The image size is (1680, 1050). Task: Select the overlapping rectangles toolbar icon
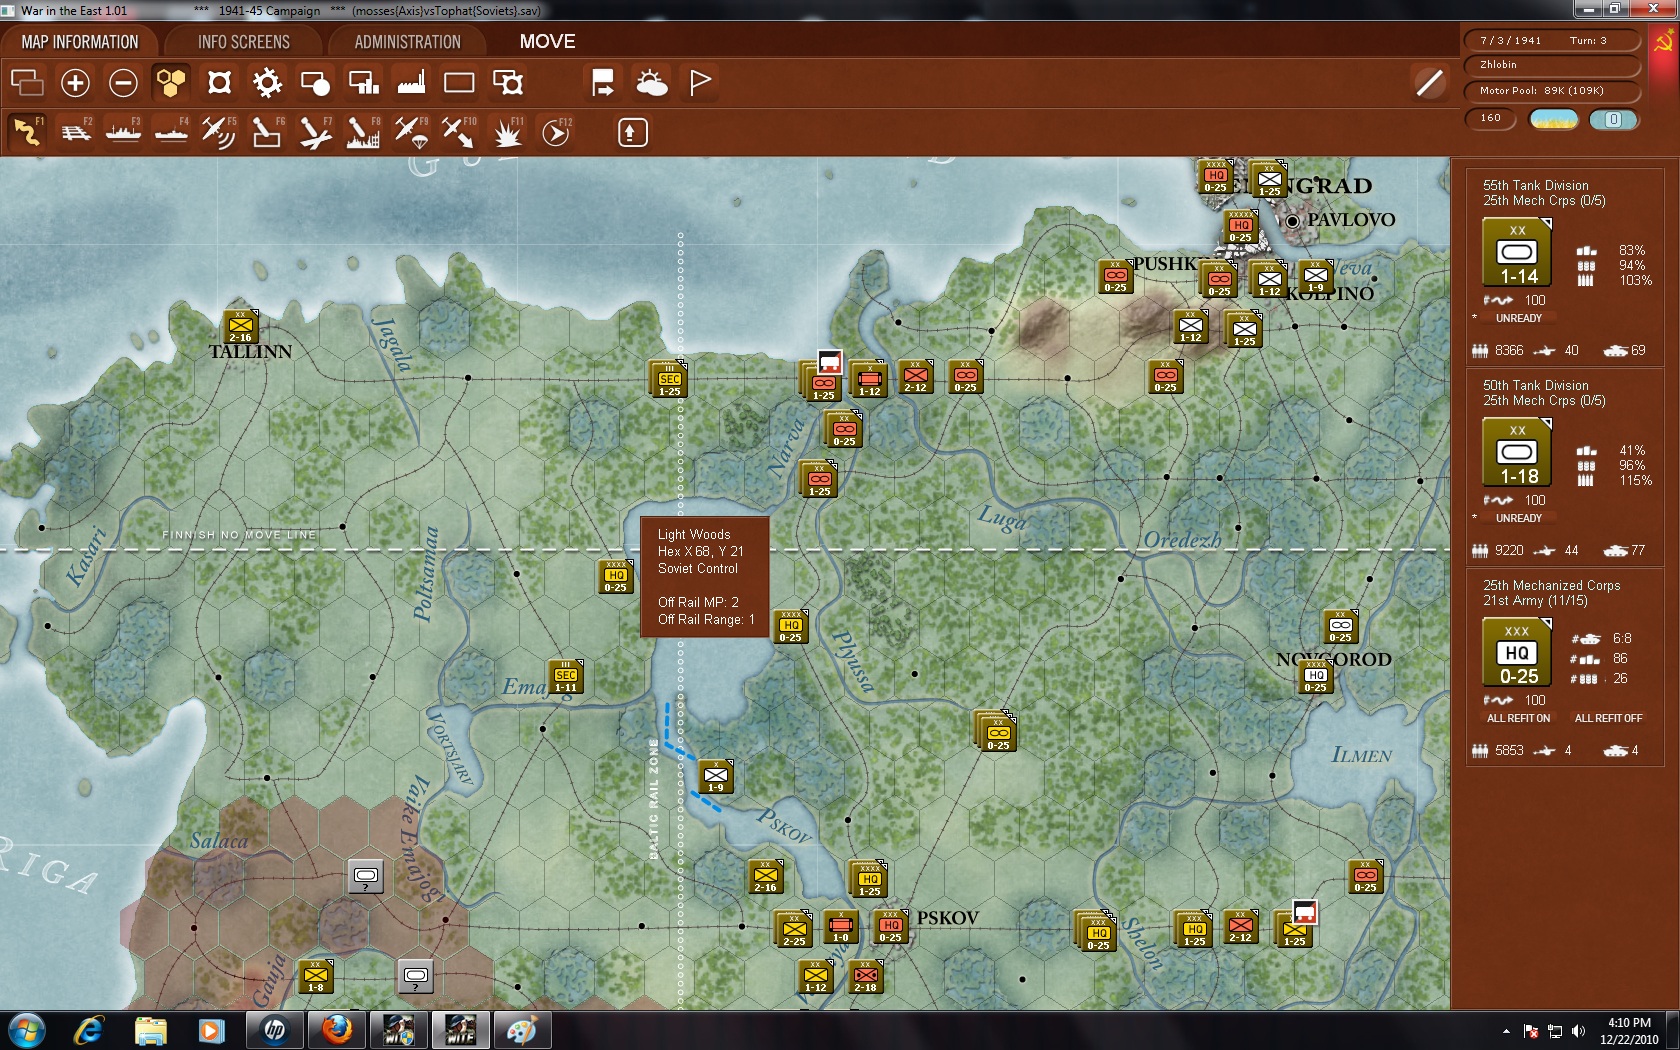pos(27,82)
